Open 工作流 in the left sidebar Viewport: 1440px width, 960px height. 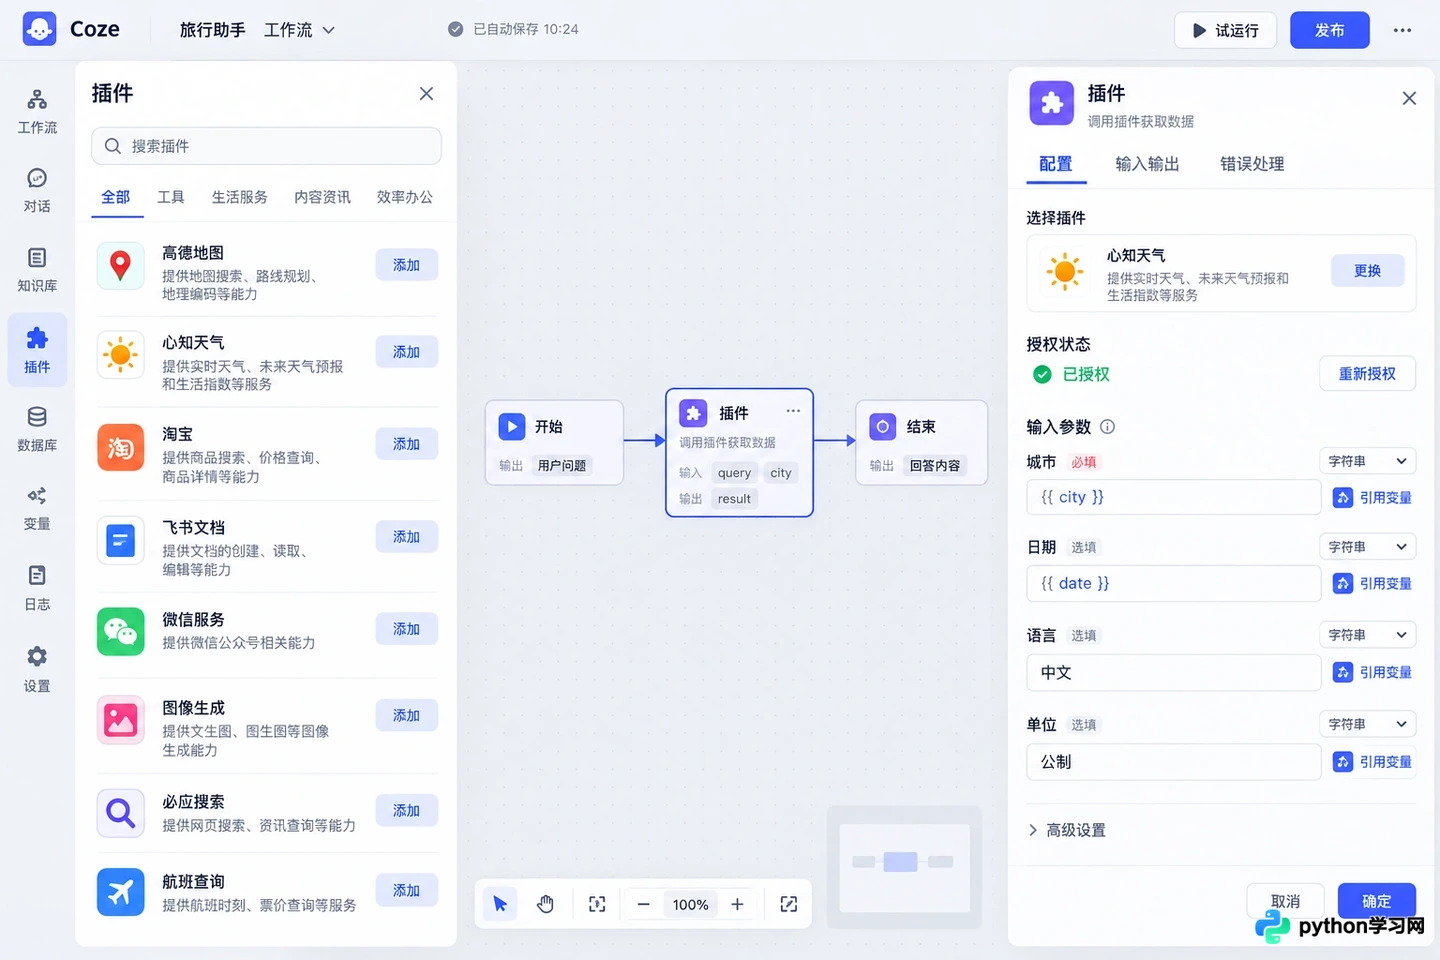pyautogui.click(x=37, y=111)
